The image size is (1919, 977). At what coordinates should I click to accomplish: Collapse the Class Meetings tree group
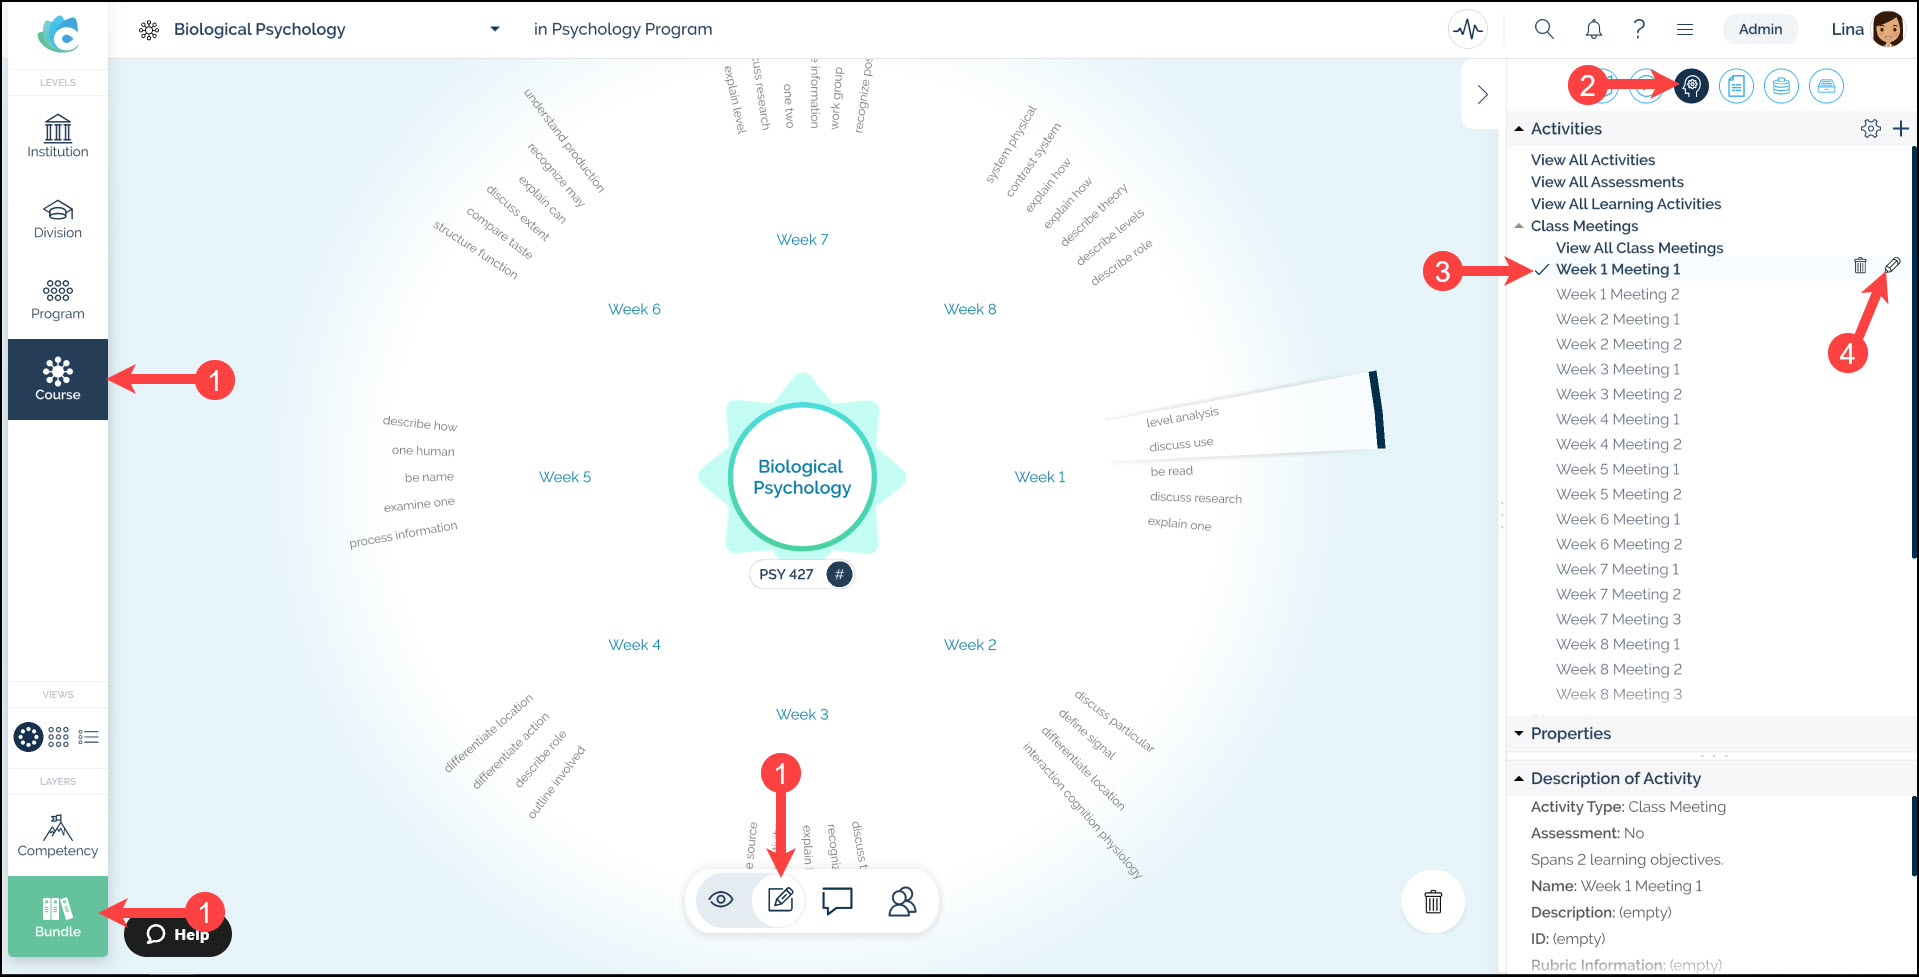[x=1520, y=226]
